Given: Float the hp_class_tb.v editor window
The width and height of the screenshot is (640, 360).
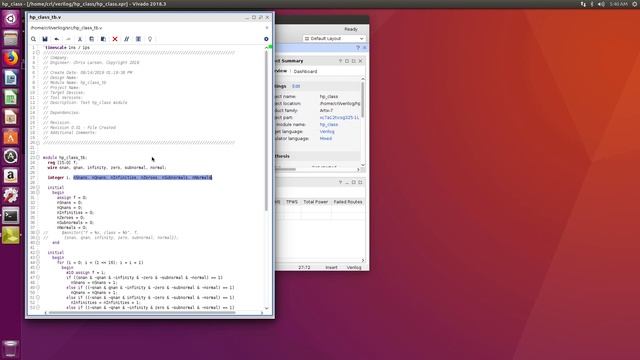Looking at the screenshot, I should click(260, 18).
